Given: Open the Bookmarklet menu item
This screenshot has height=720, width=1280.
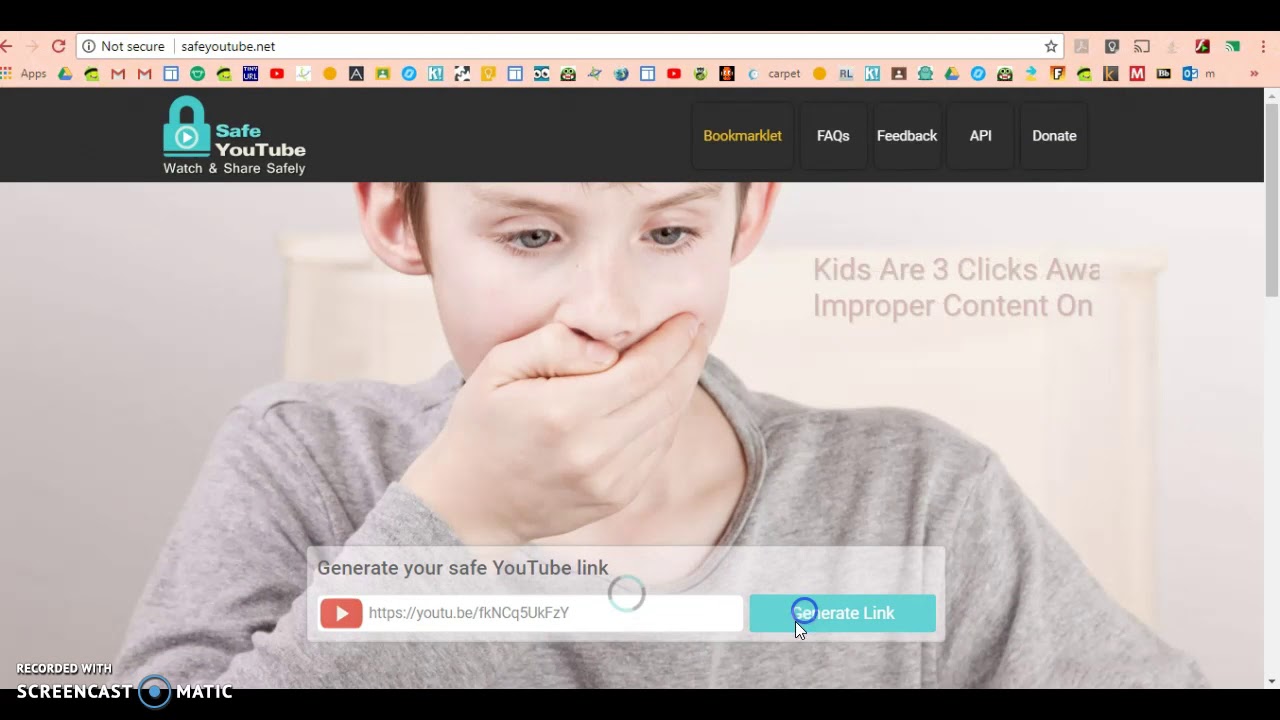Looking at the screenshot, I should [x=742, y=136].
